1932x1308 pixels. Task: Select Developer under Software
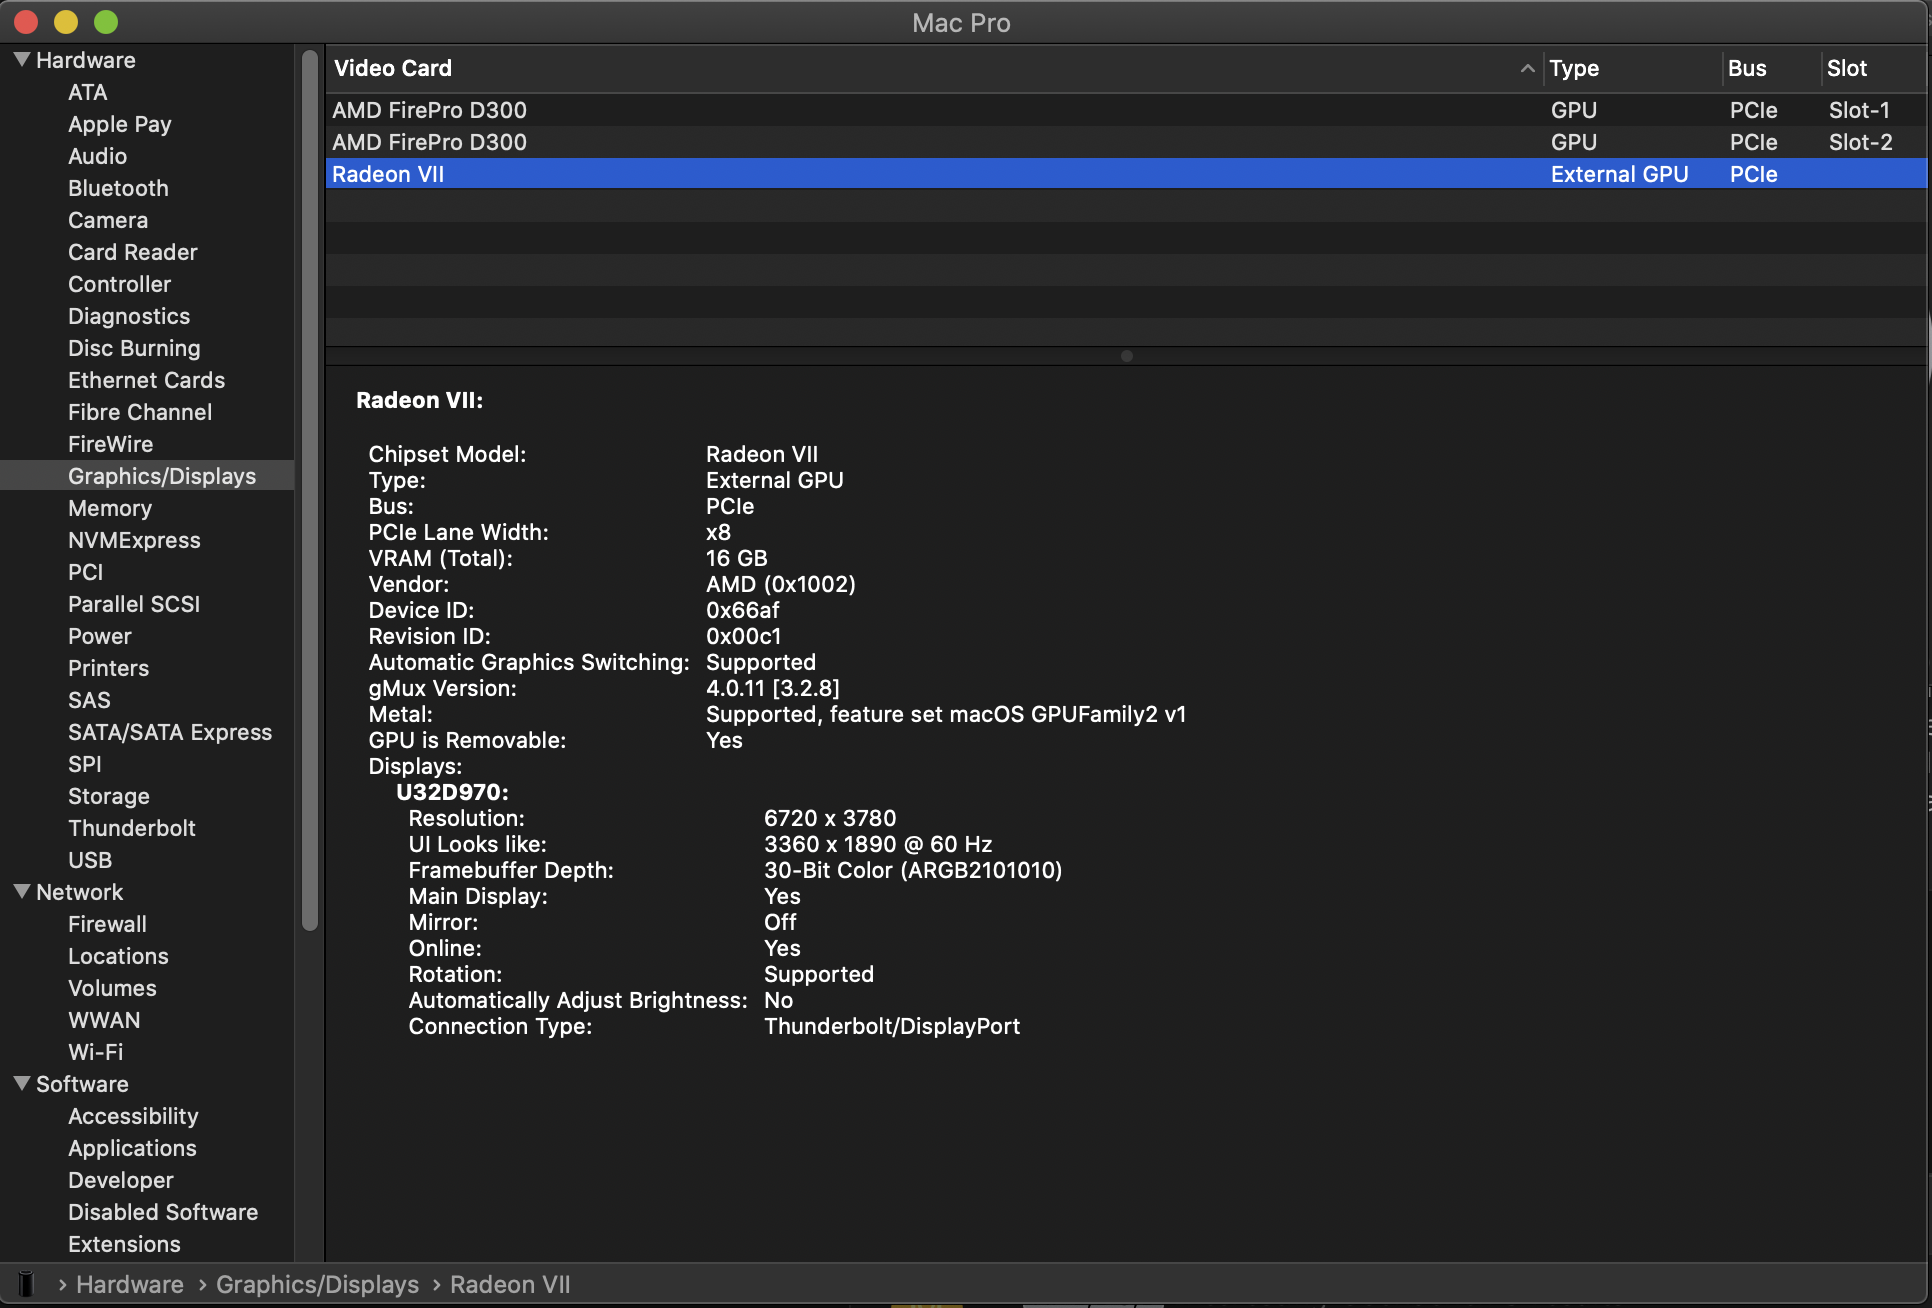(121, 1180)
